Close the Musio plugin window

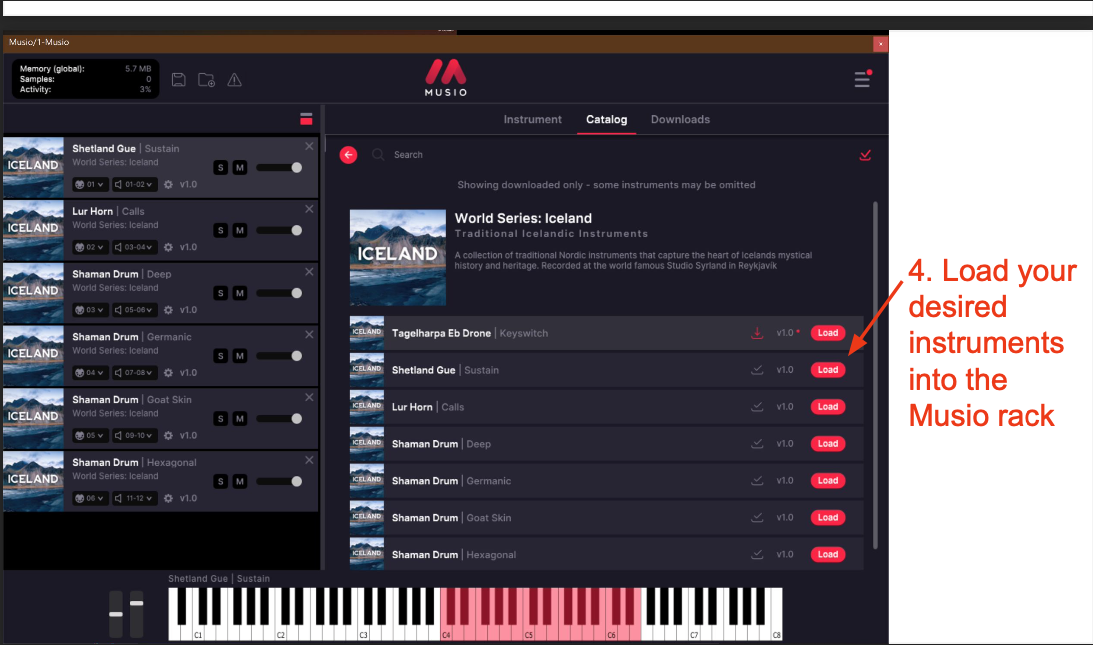click(x=880, y=44)
